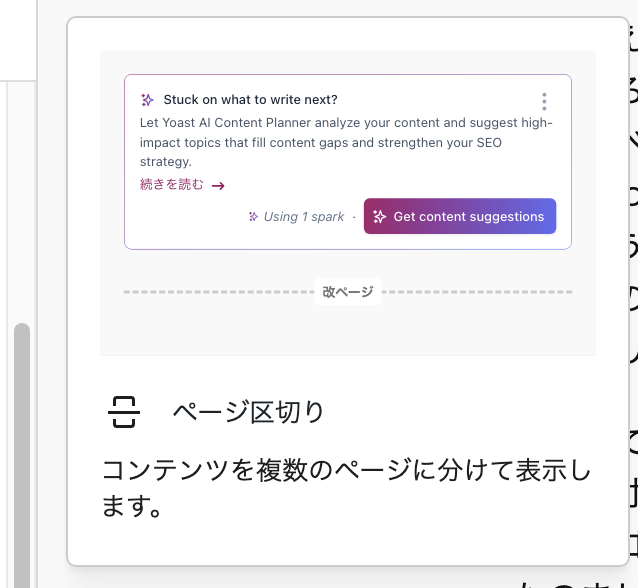Image resolution: width=638 pixels, height=588 pixels.
Task: Click the Get content suggestions button
Action: 460,216
